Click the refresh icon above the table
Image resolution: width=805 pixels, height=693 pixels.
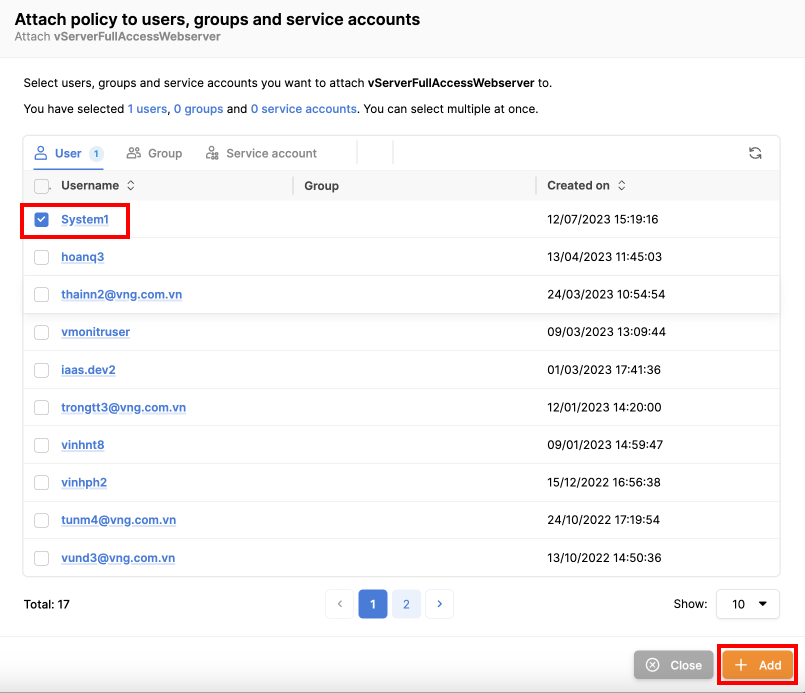click(x=755, y=153)
